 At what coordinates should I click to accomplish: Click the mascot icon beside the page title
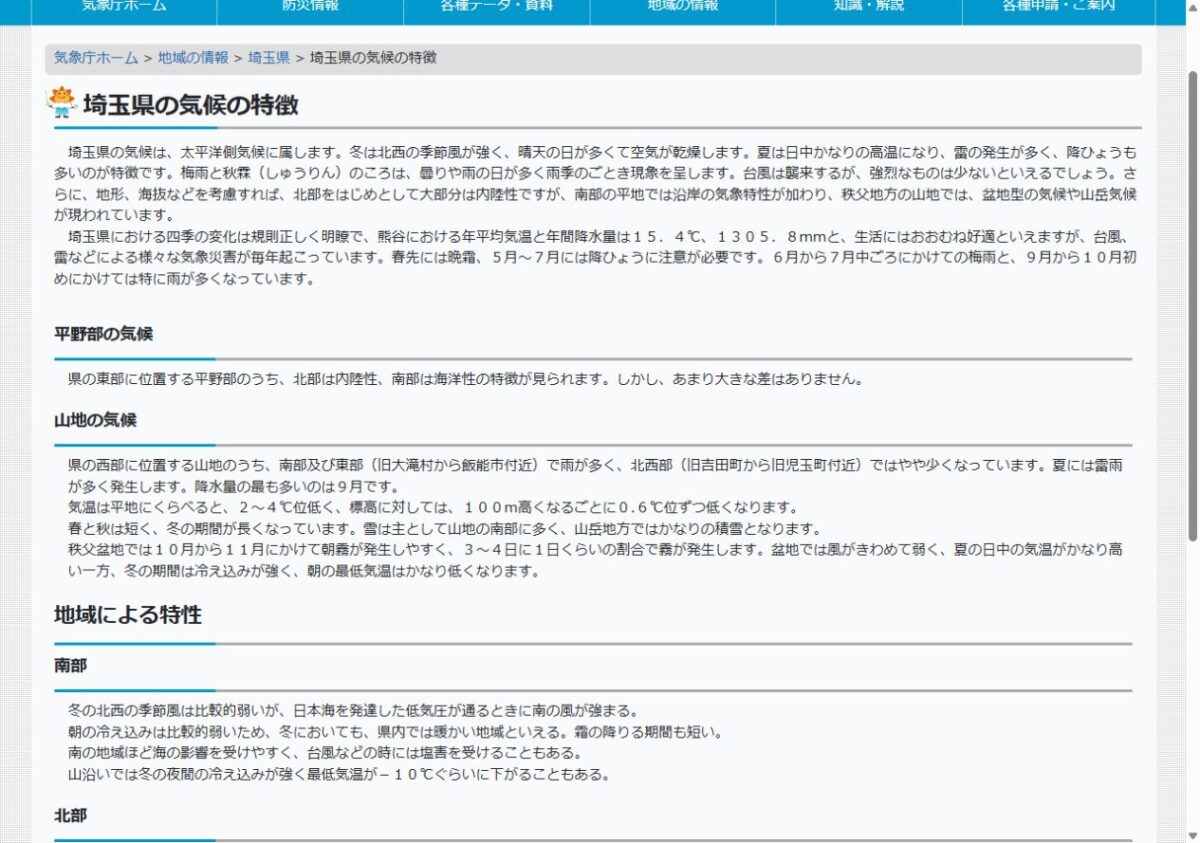coord(62,103)
